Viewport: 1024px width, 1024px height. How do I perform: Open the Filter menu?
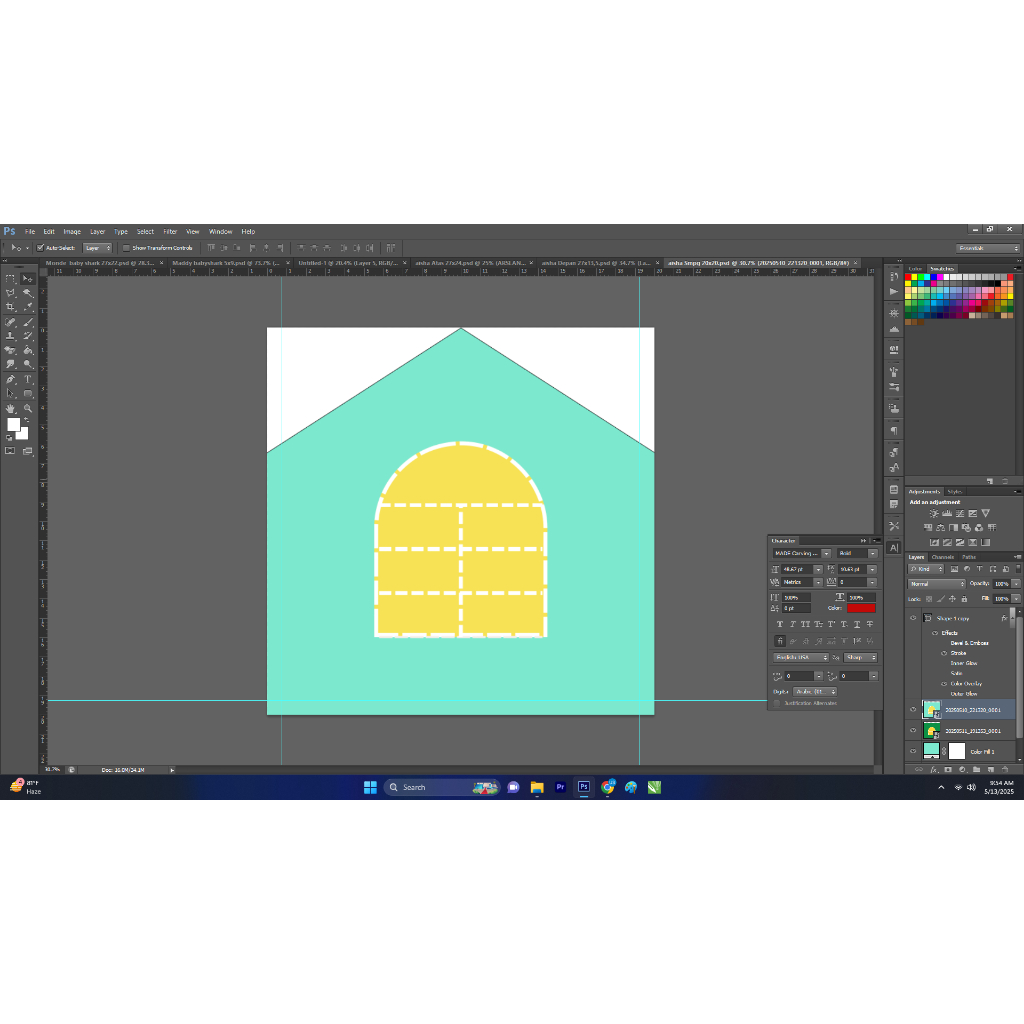170,231
